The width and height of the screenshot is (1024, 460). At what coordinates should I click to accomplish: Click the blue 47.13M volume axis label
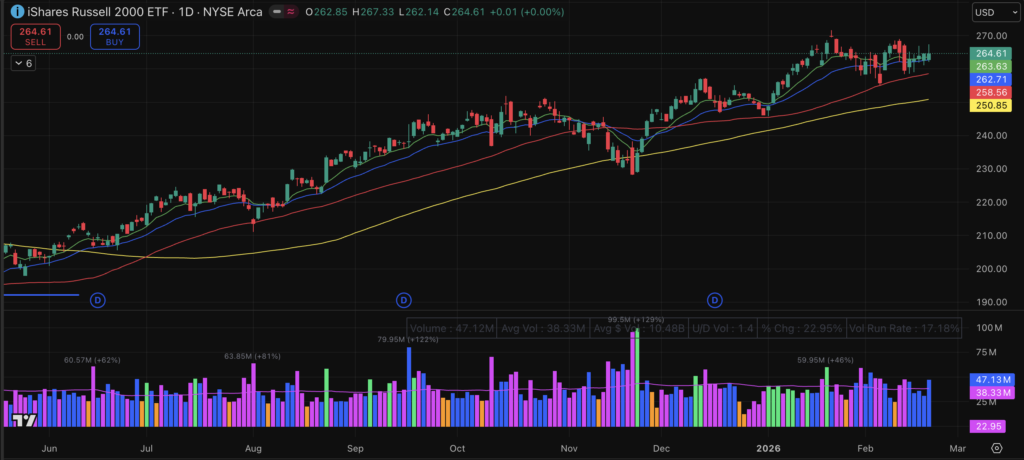coord(990,381)
